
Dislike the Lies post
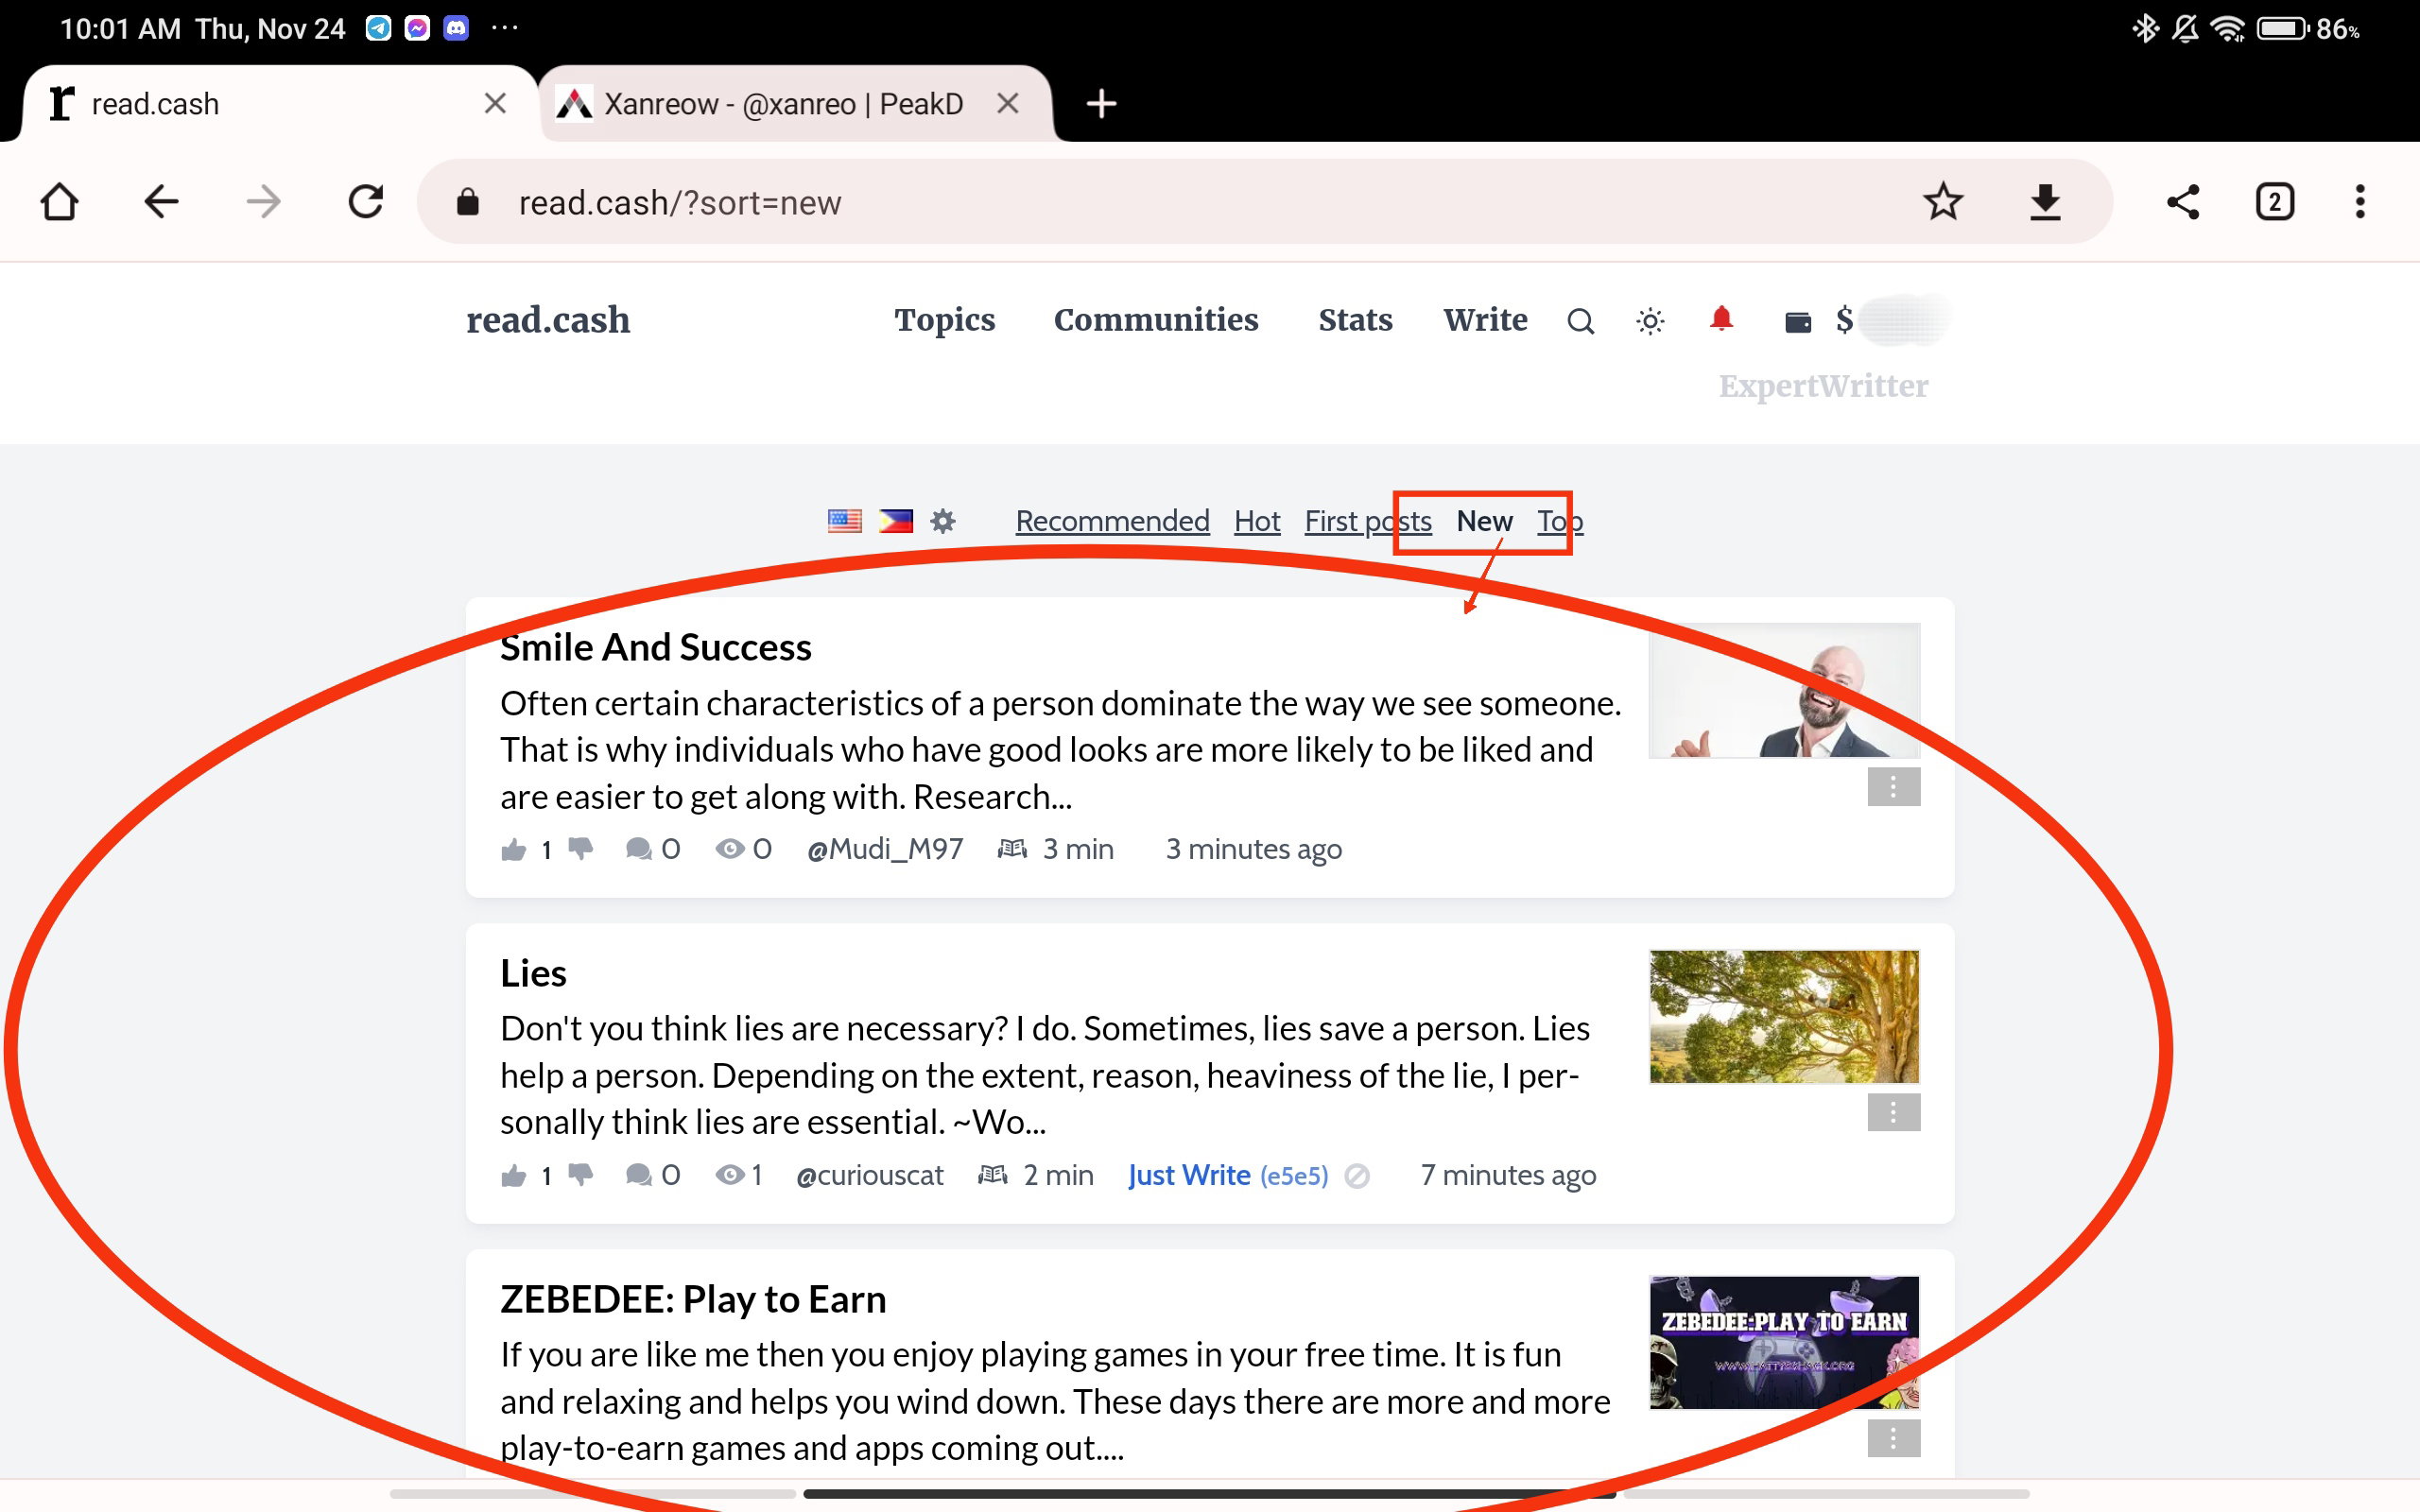580,1176
